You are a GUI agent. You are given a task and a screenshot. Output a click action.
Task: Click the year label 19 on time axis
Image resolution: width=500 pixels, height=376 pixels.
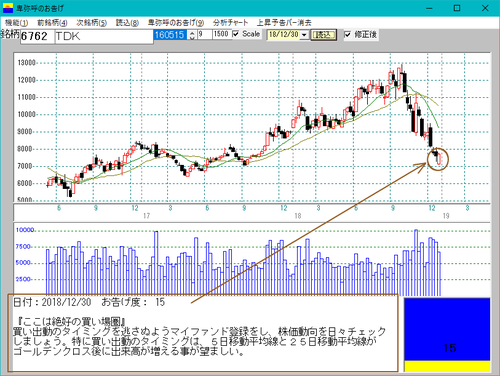446,216
